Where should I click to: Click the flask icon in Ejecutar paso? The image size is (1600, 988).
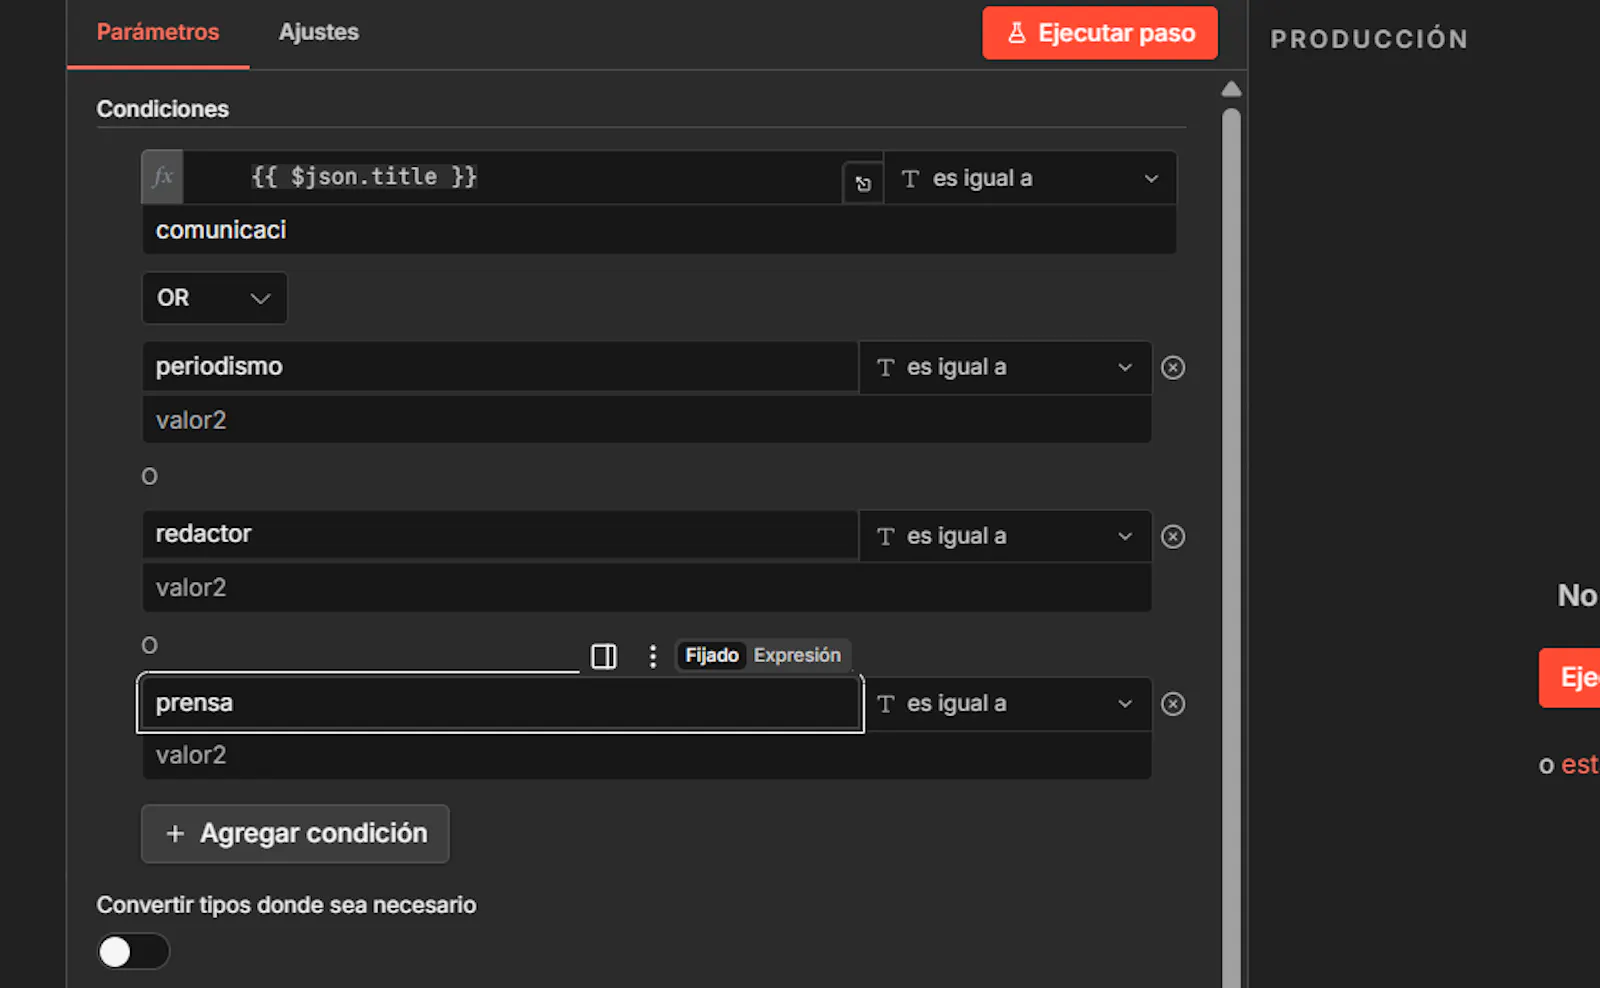(1017, 33)
